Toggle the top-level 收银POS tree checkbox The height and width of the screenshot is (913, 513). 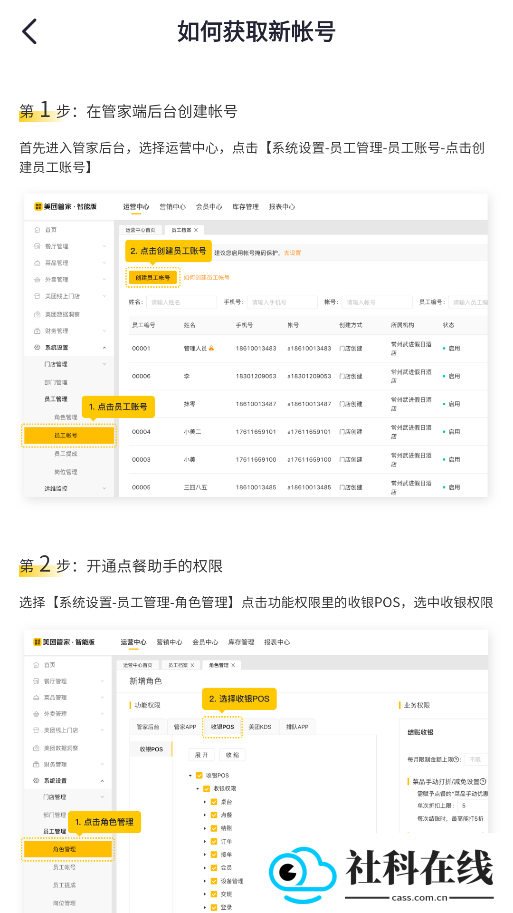pos(200,776)
